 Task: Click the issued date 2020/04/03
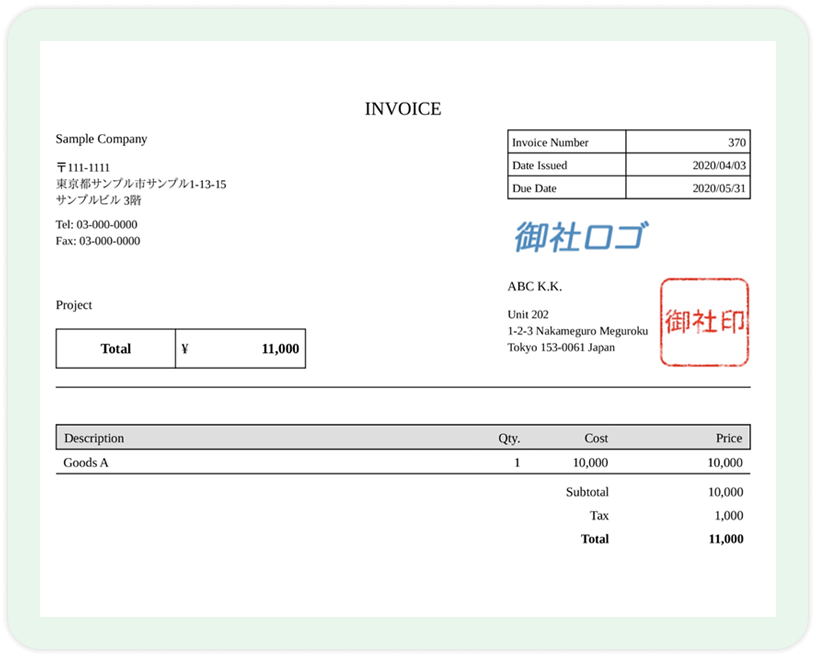pos(719,165)
